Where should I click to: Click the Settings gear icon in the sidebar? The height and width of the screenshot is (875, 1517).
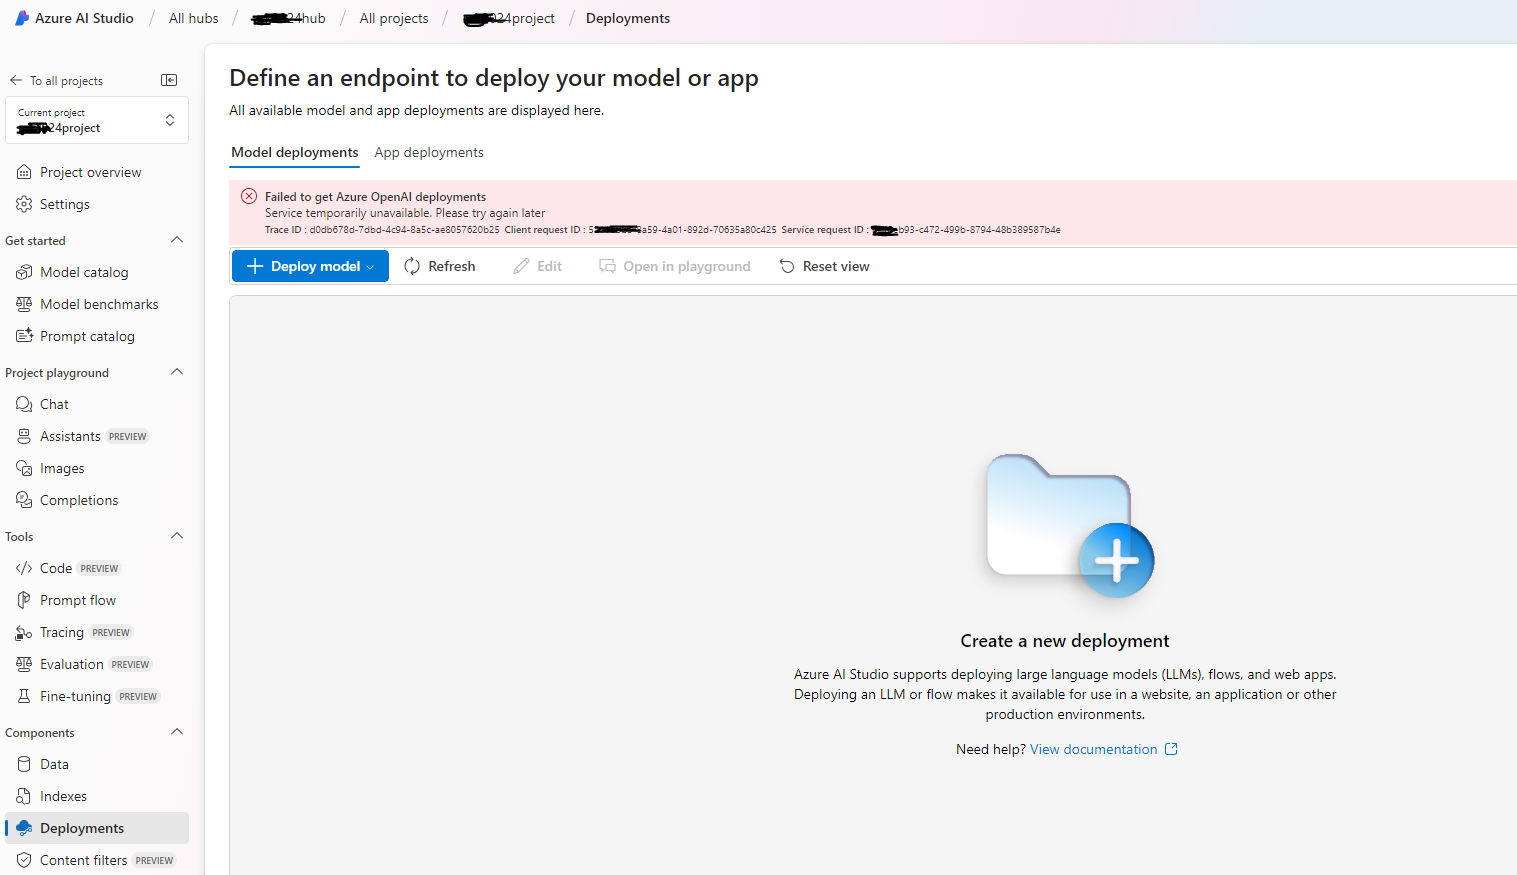24,204
